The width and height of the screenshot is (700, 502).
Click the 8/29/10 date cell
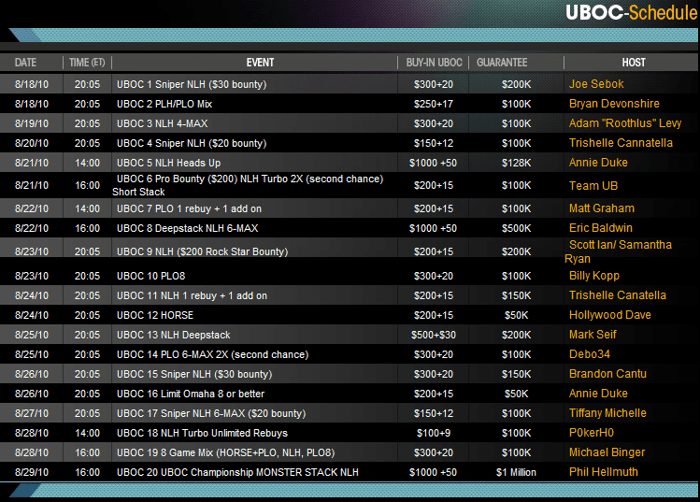[32, 473]
